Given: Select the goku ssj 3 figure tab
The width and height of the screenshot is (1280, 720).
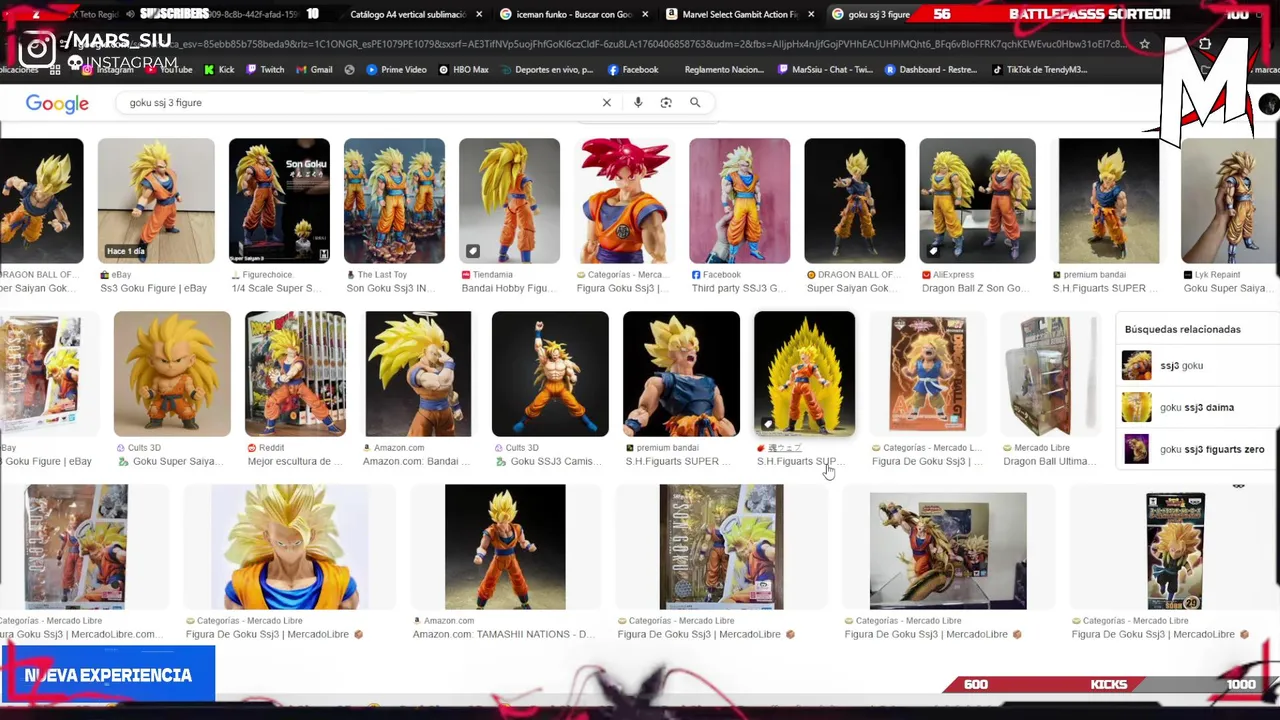Looking at the screenshot, I should [870, 14].
